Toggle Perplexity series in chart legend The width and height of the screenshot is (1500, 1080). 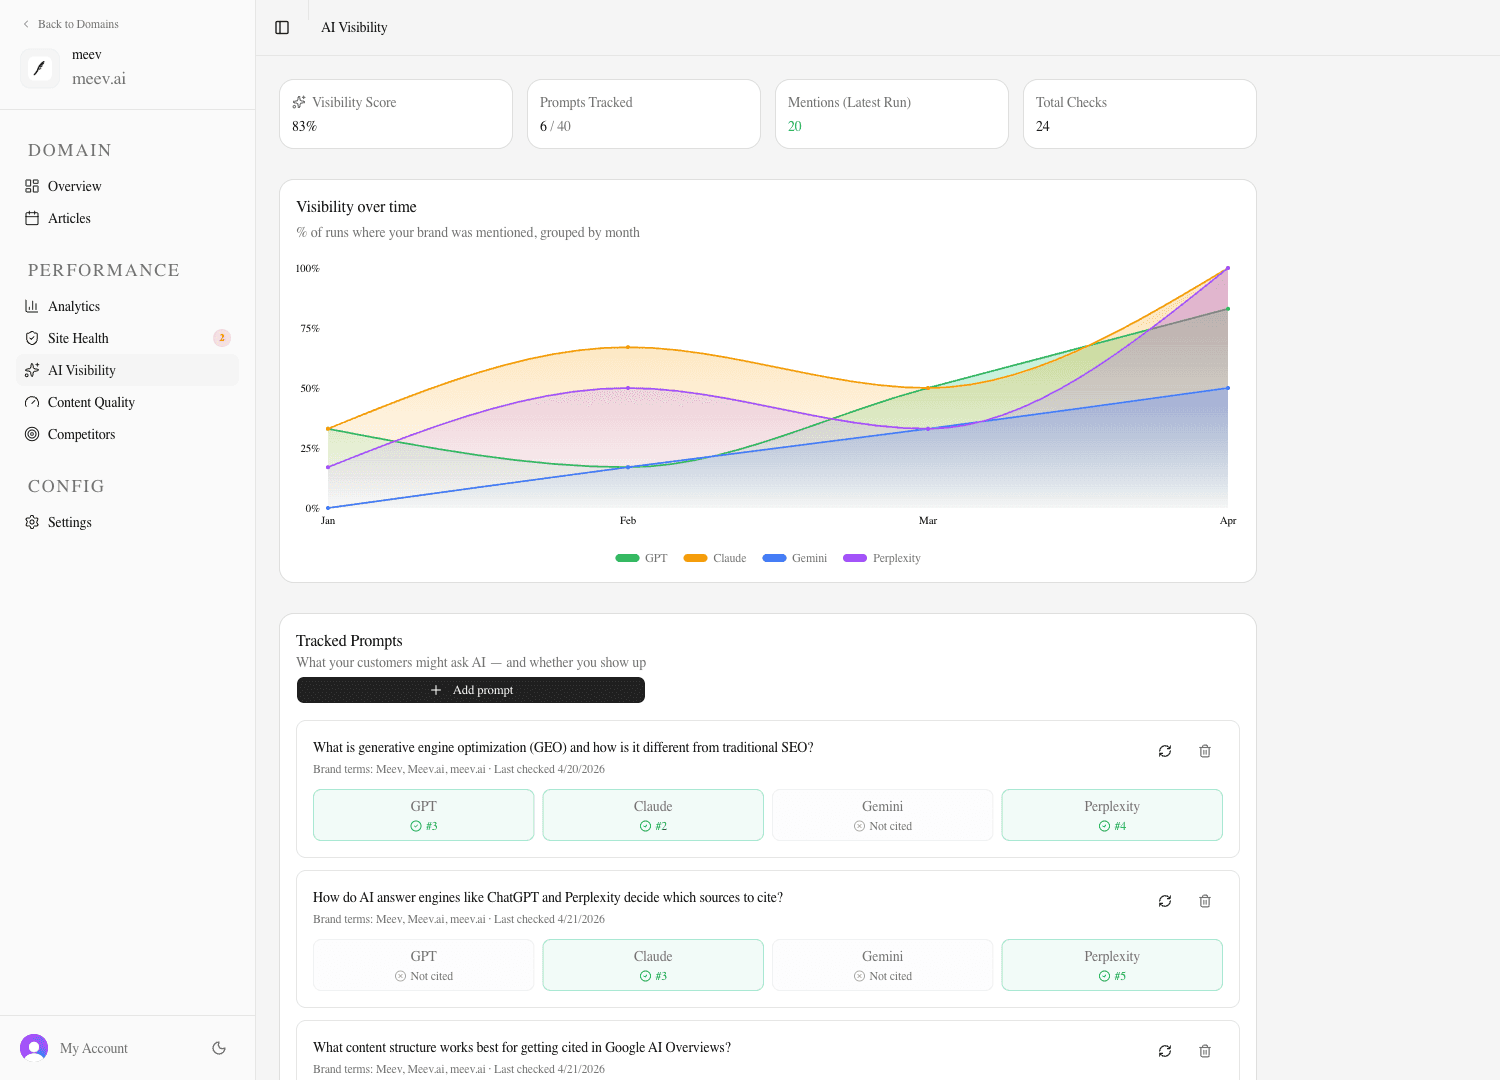coord(882,558)
